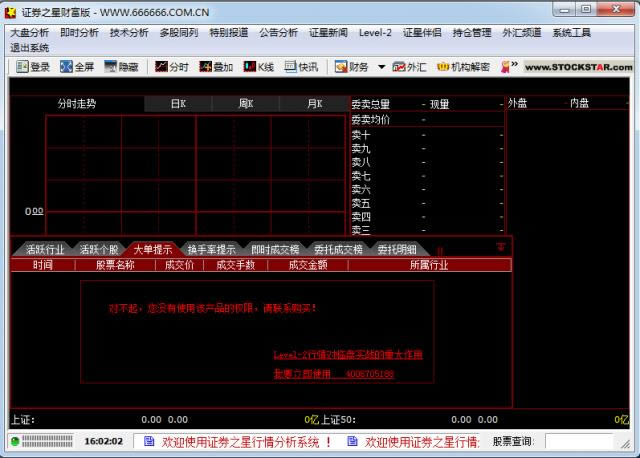Select the 换手率提示 tab

click(211, 250)
